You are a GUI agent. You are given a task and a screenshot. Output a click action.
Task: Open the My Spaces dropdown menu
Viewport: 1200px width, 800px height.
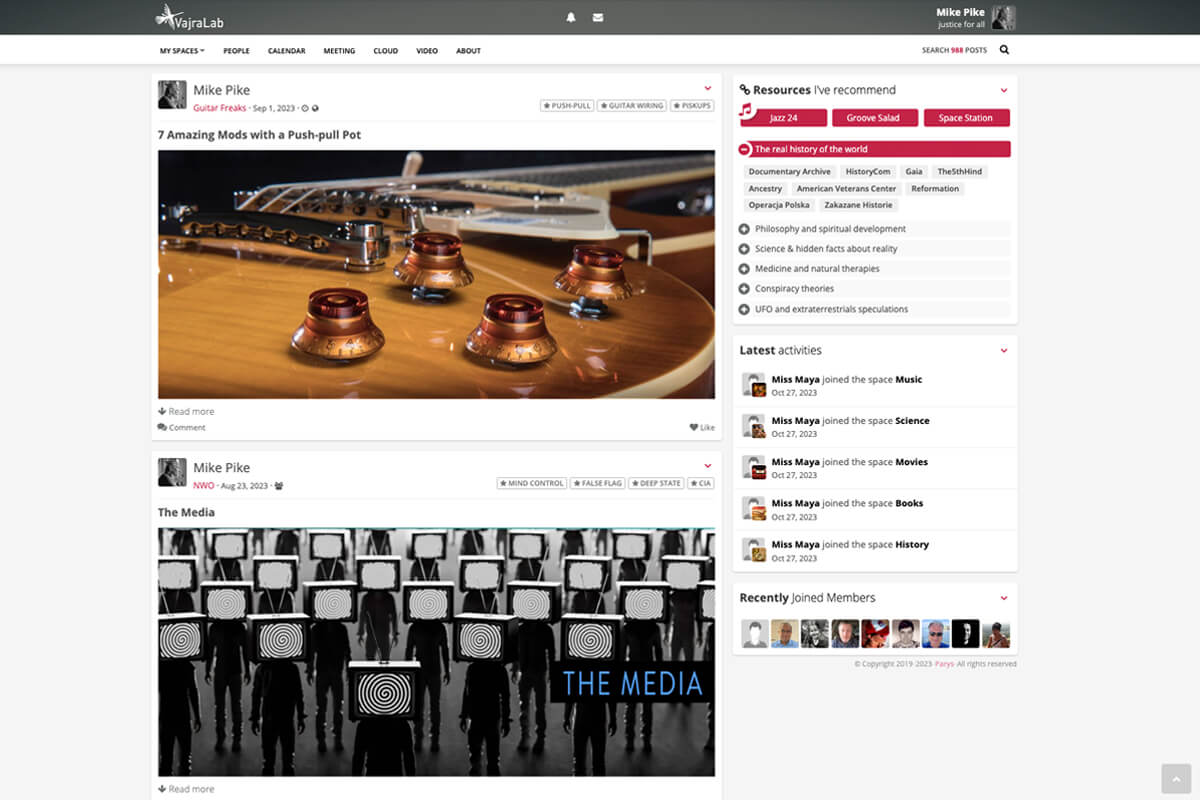point(181,51)
